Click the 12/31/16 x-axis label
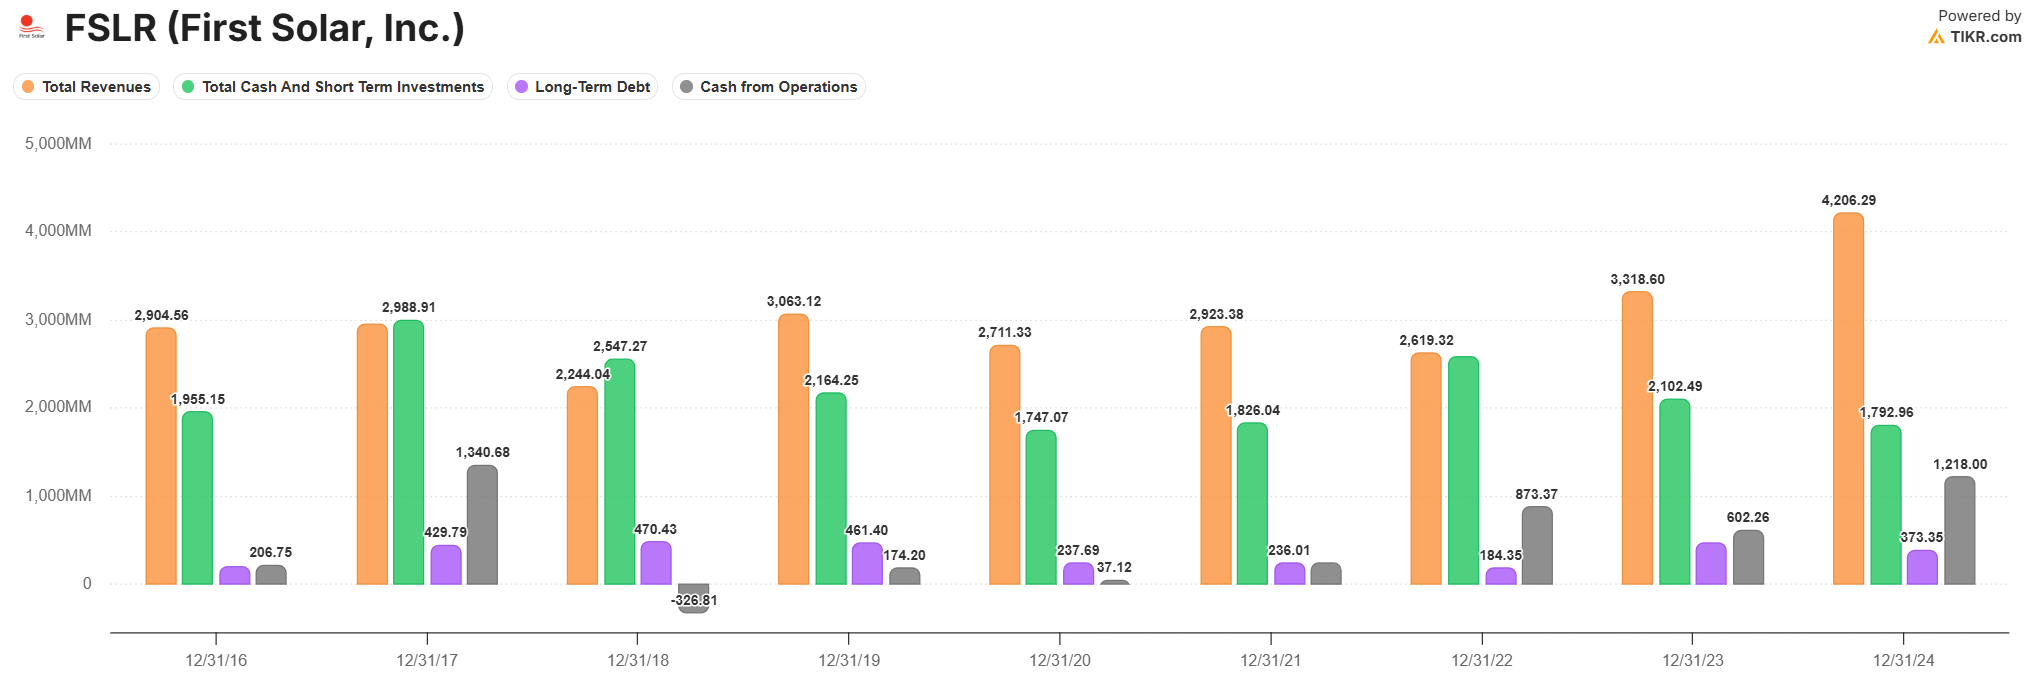The image size is (2028, 682). point(216,660)
